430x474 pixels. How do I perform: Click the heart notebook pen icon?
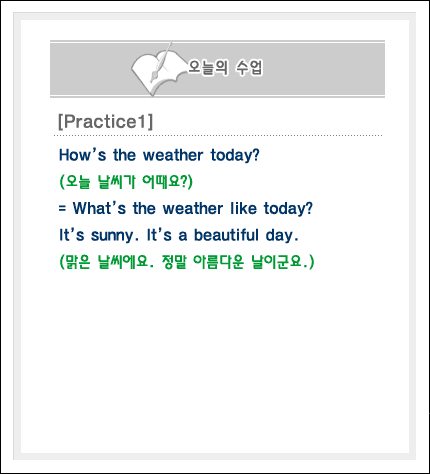point(158,69)
